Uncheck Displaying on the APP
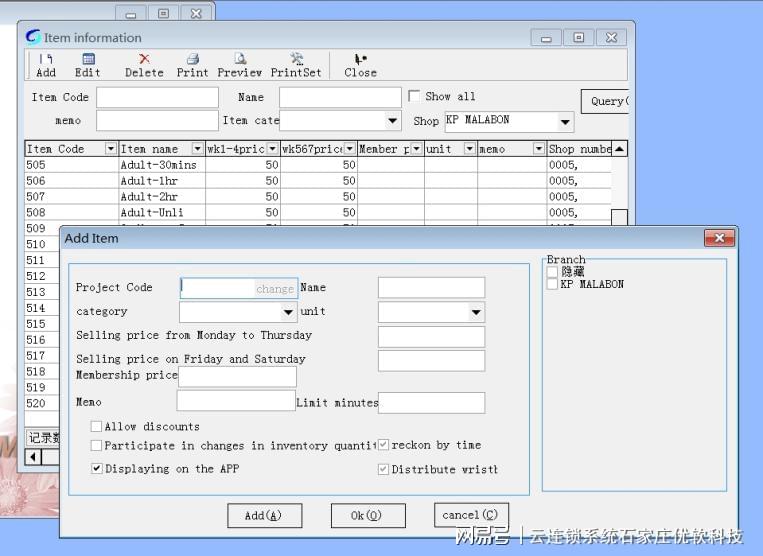 point(97,469)
